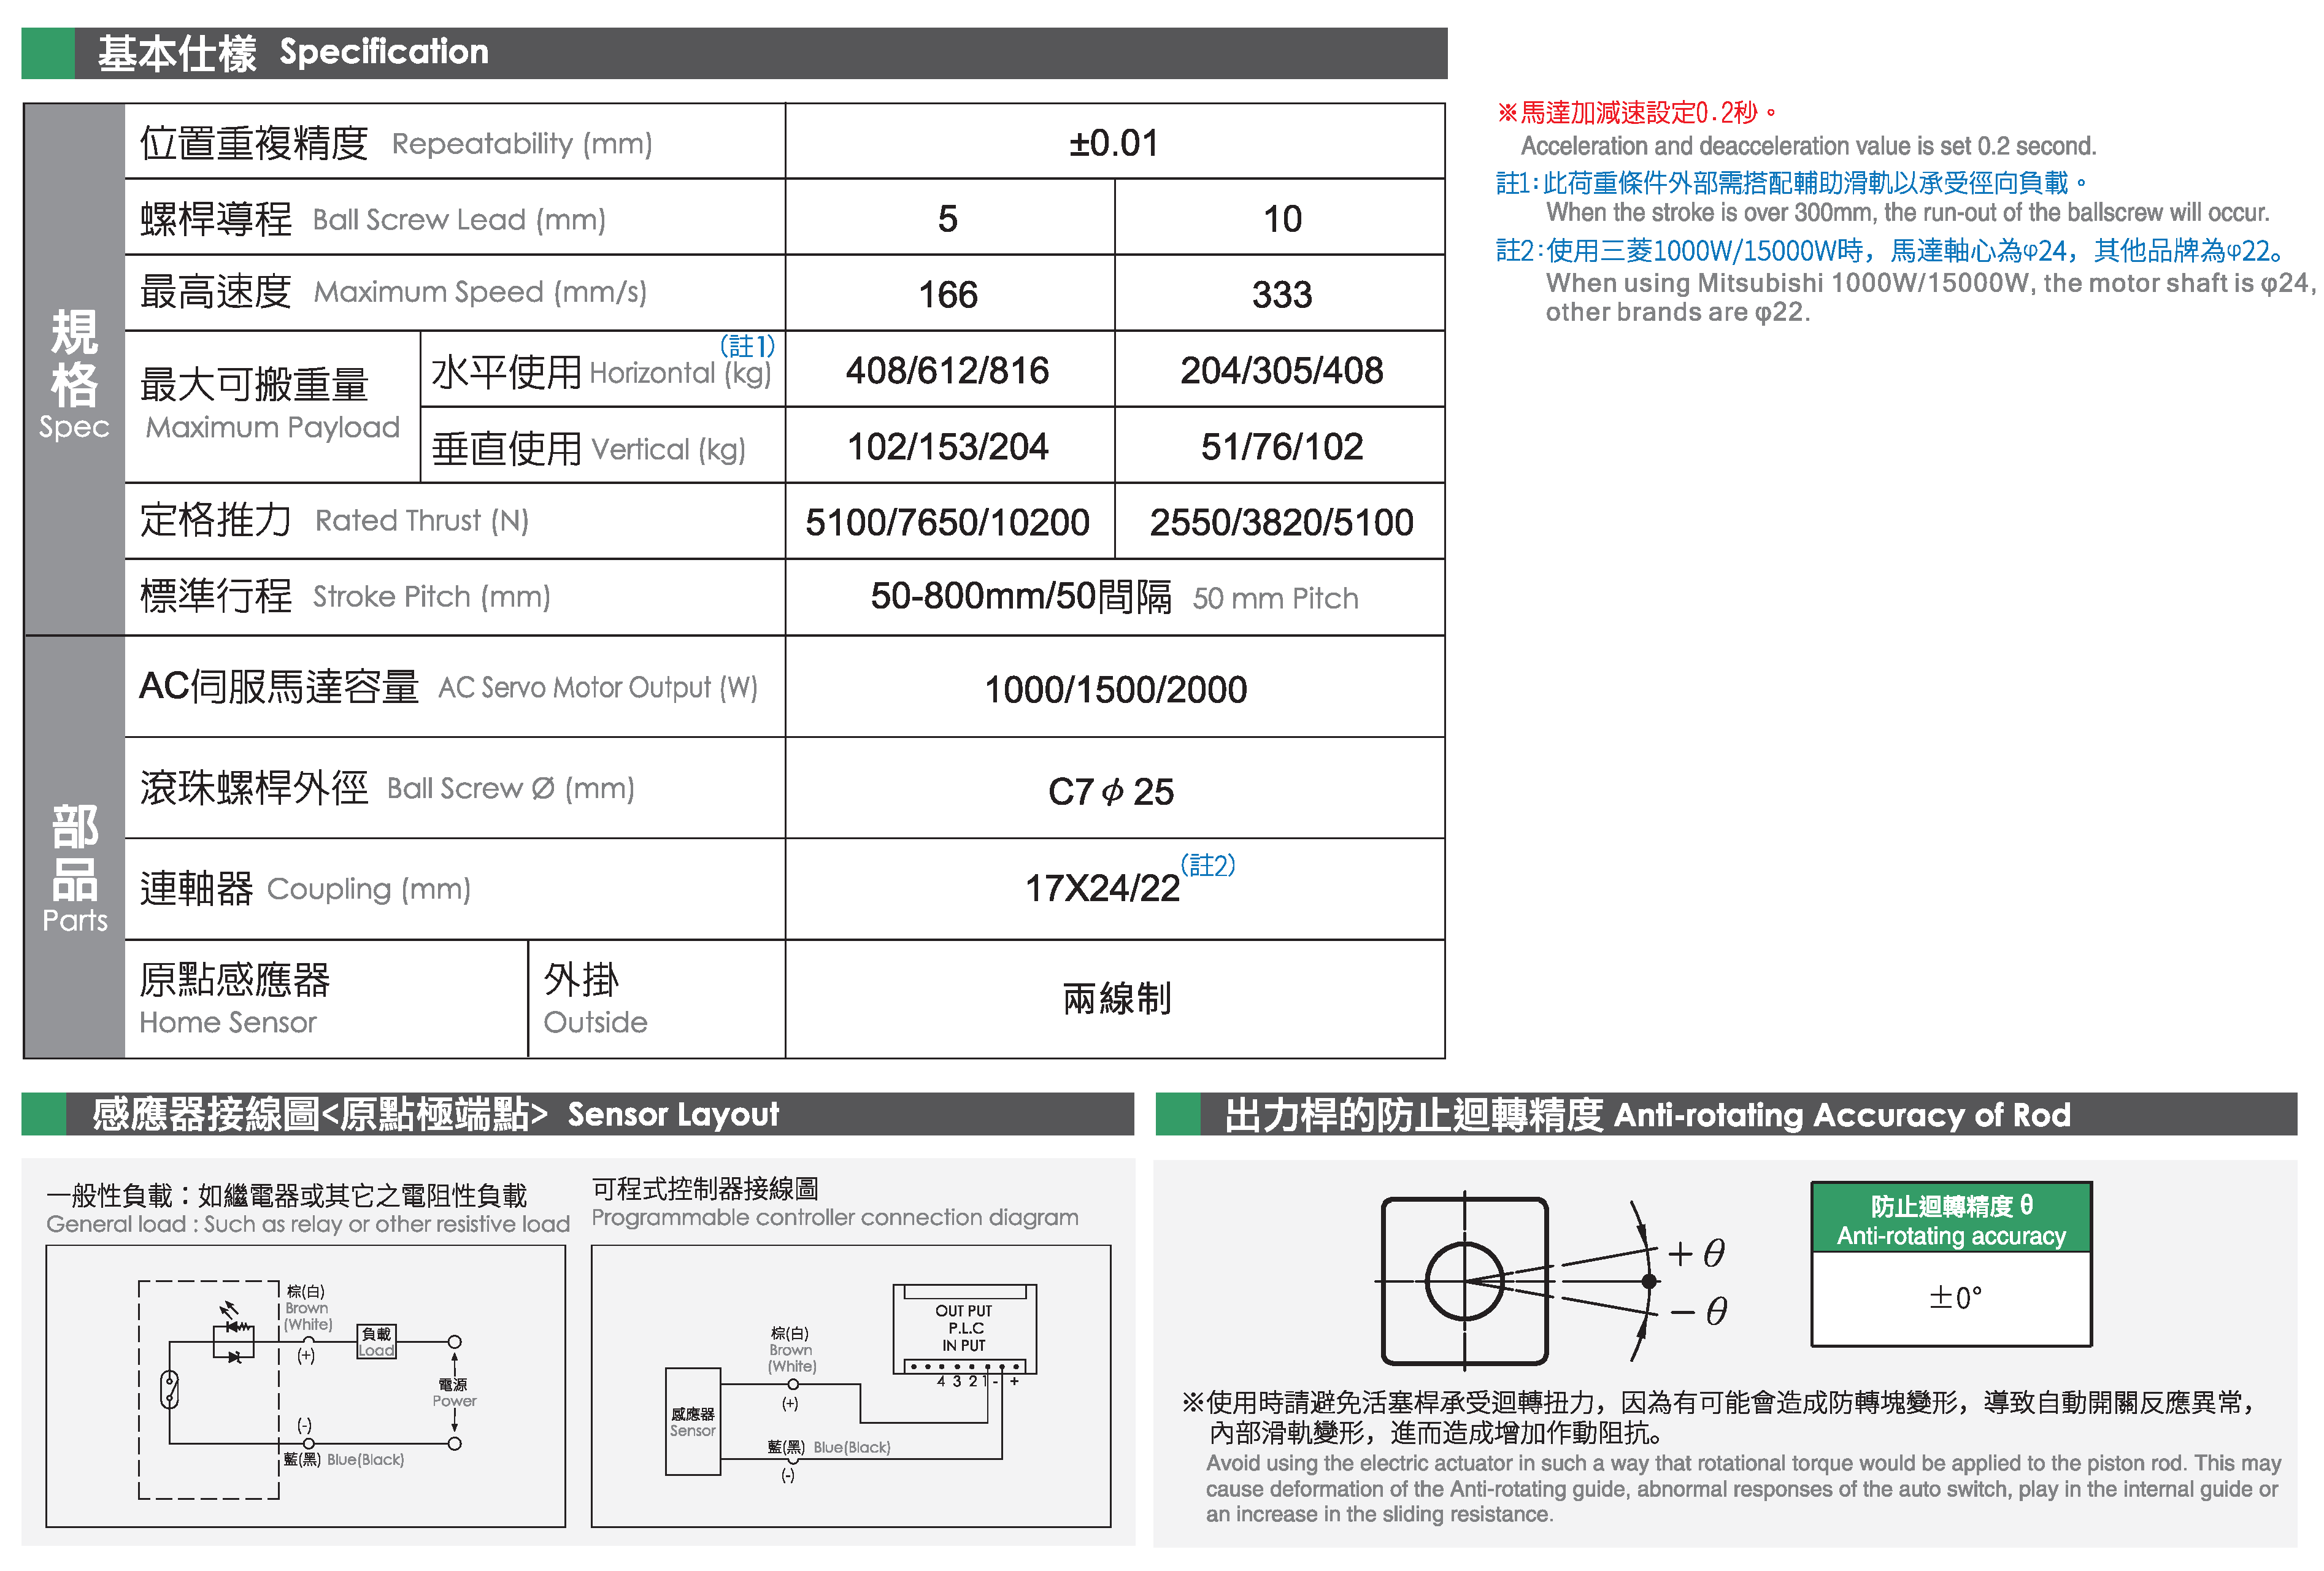Click the reed switch symbol in dashed box
The height and width of the screenshot is (1571, 2324).
pyautogui.click(x=170, y=1389)
